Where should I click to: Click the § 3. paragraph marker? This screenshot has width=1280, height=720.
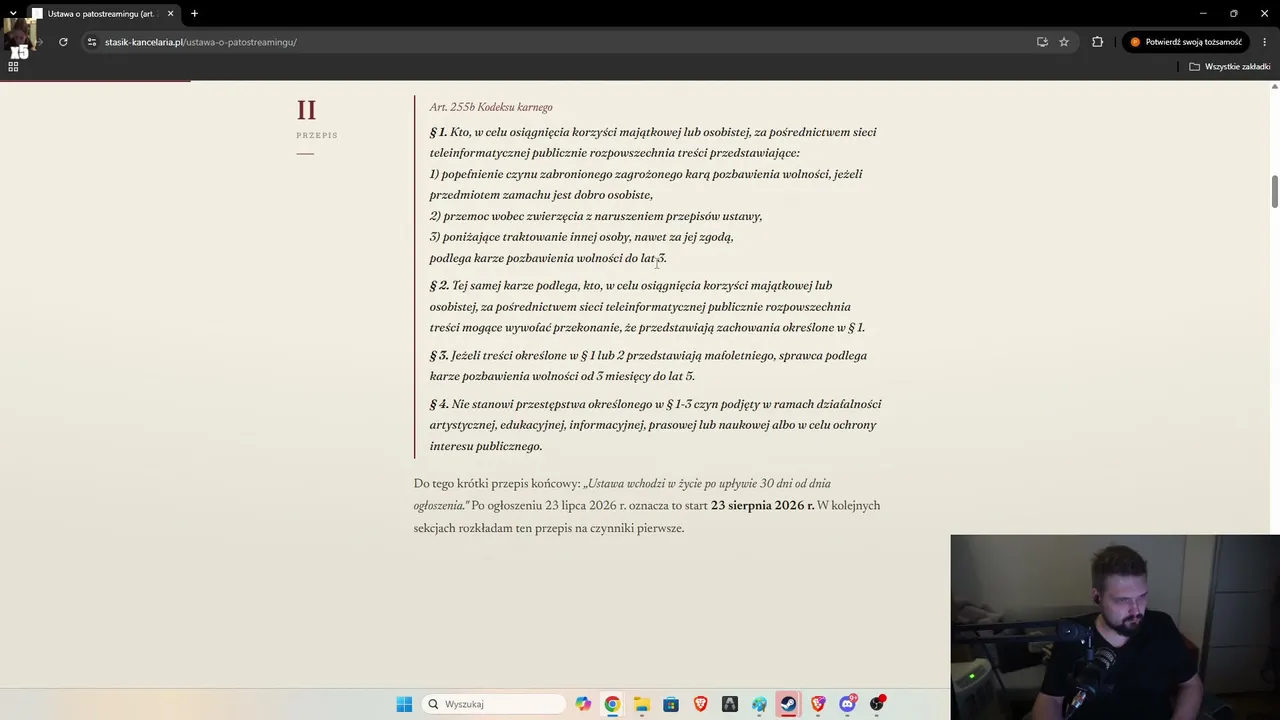[x=439, y=355]
